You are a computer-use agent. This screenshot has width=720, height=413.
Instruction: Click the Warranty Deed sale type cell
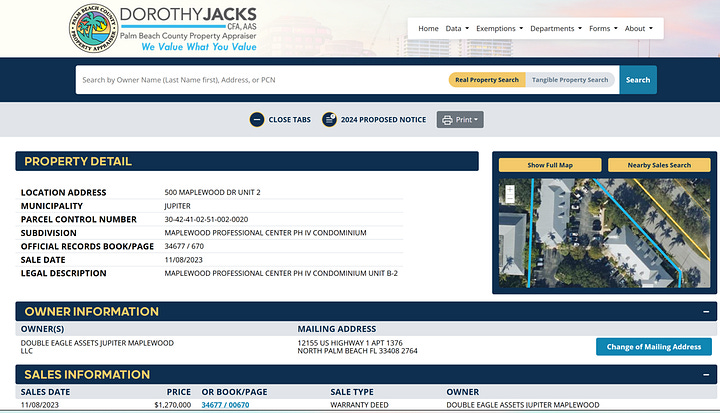[359, 405]
